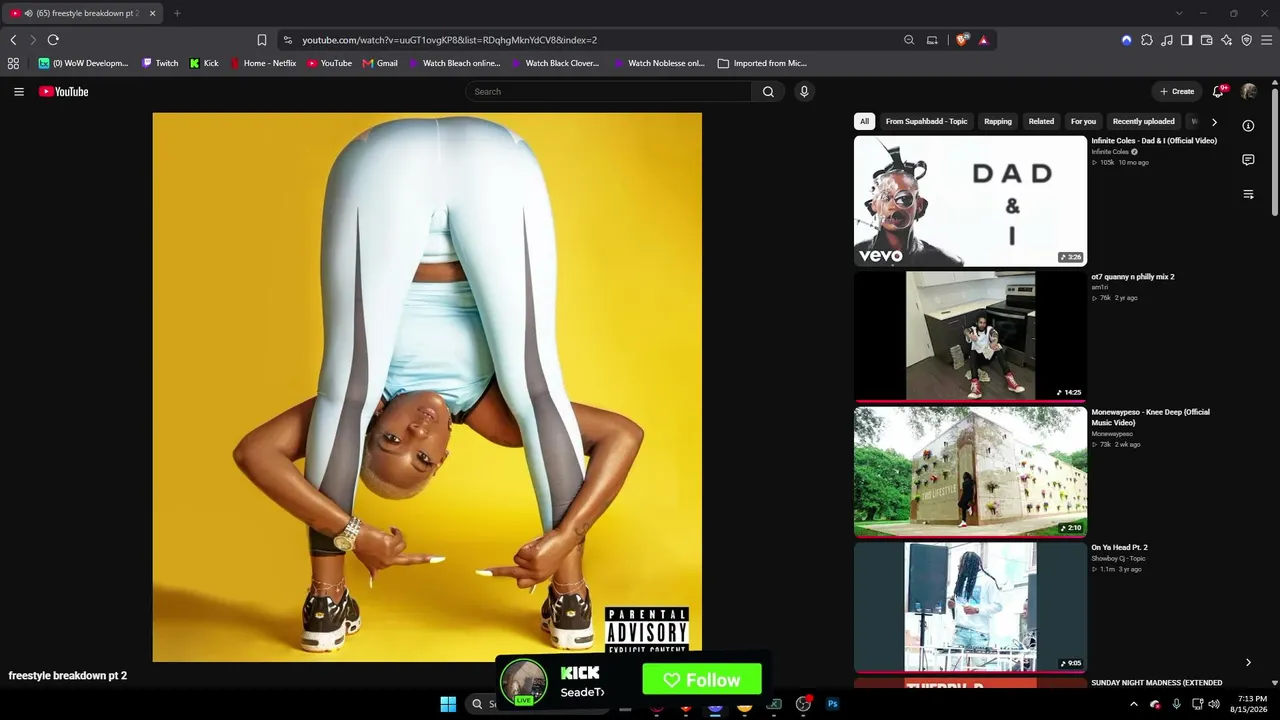Bookmark this page in the address bar

[x=262, y=40]
